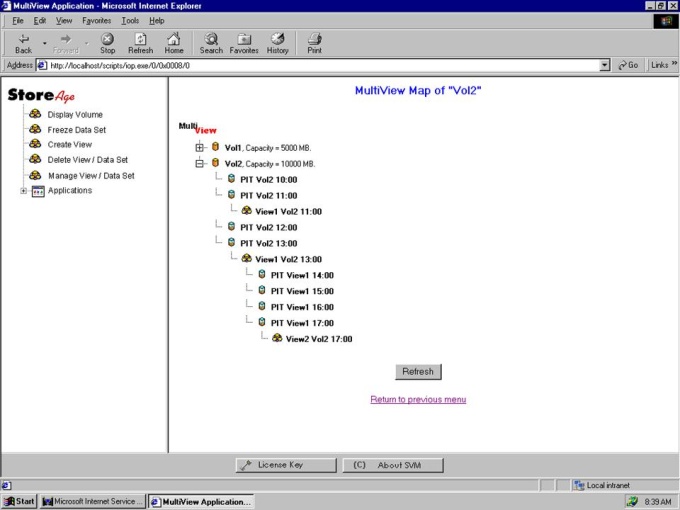The image size is (680, 510).
Task: Select the text 'PIT View1 15:00'
Action: (x=302, y=291)
